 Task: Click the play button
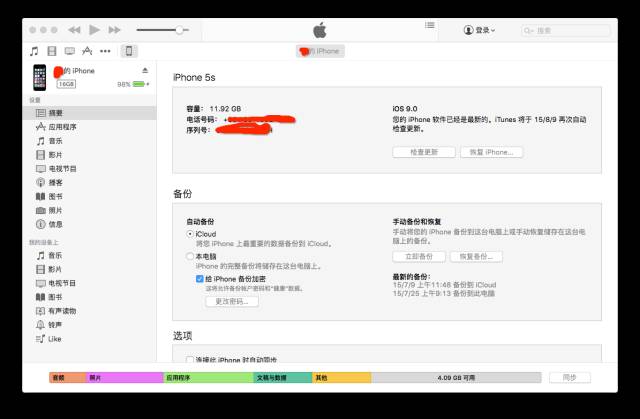94,30
